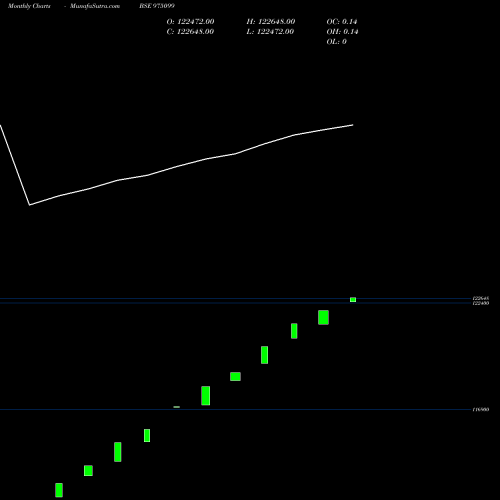Image resolution: width=500 pixels, height=500 pixels.
Task: Click the low value 'L: 122472.00'
Action: tap(270, 32)
